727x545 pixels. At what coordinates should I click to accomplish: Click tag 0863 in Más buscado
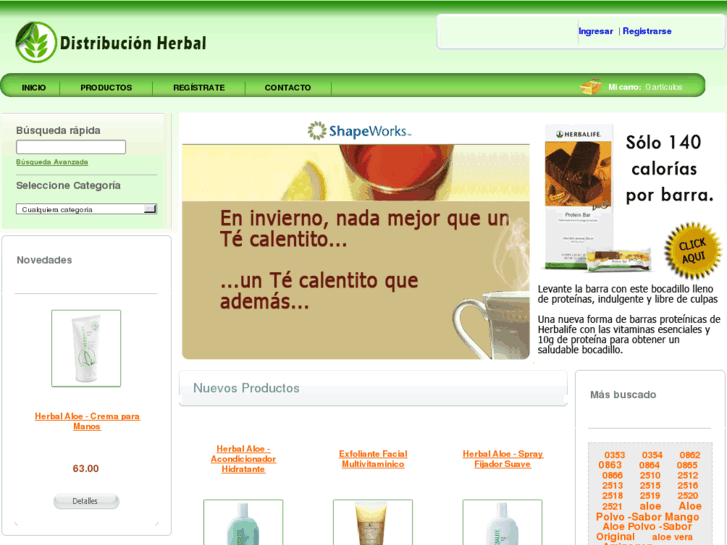[x=610, y=465]
